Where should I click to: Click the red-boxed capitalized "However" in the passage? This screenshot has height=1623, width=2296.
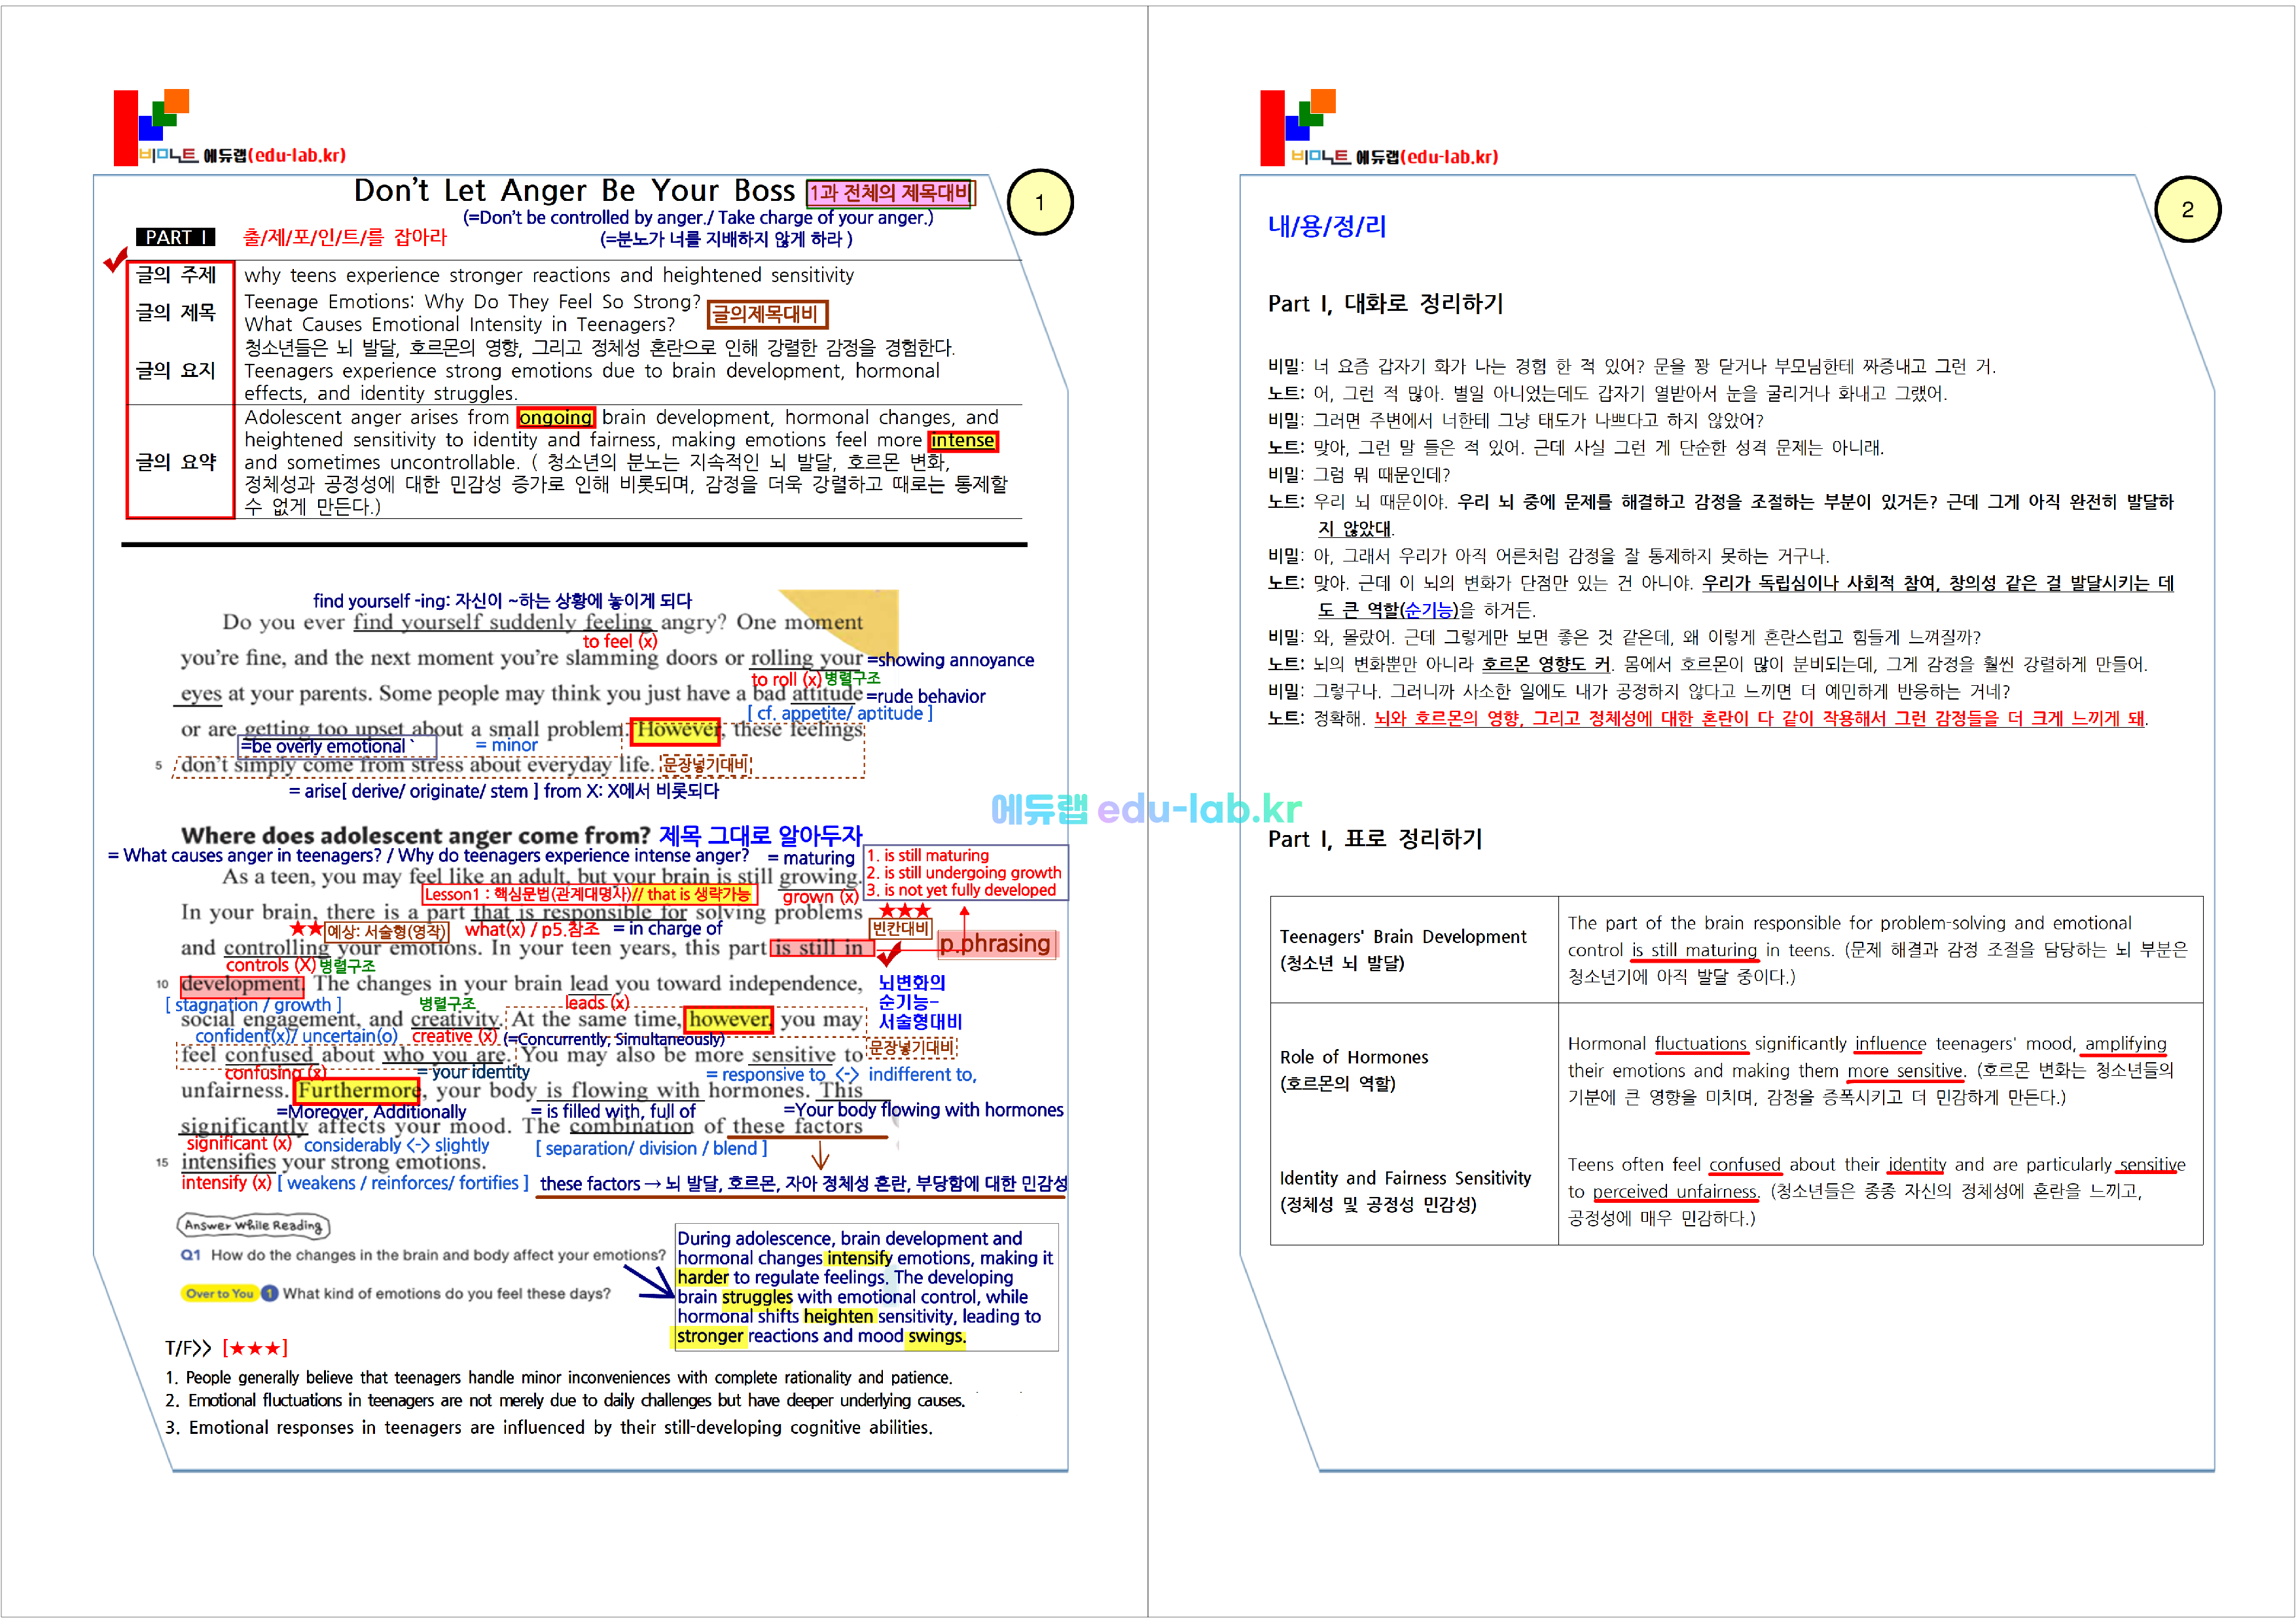pyautogui.click(x=675, y=730)
